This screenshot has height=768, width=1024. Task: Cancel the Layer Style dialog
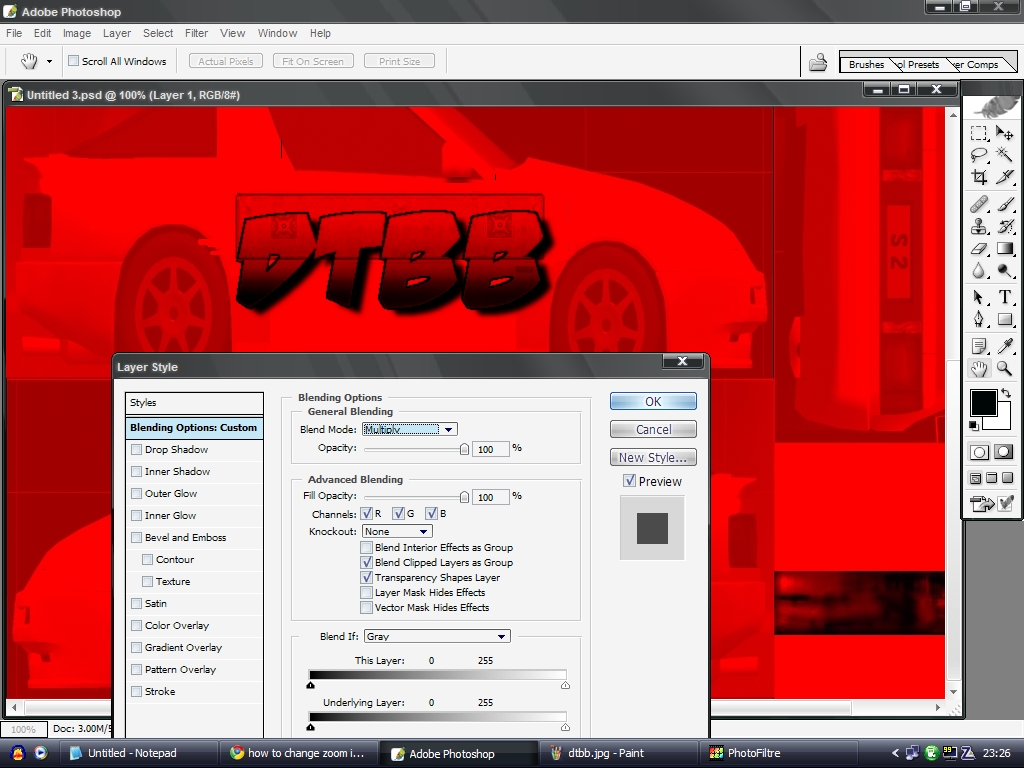[653, 429]
